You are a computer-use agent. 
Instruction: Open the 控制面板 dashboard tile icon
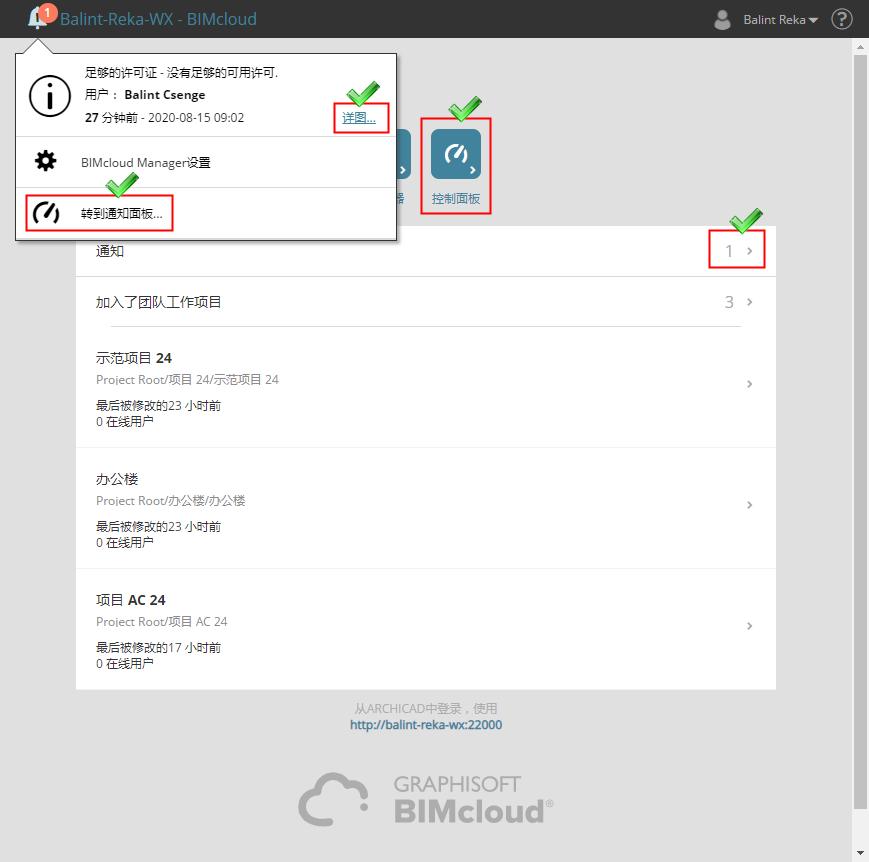pos(456,154)
